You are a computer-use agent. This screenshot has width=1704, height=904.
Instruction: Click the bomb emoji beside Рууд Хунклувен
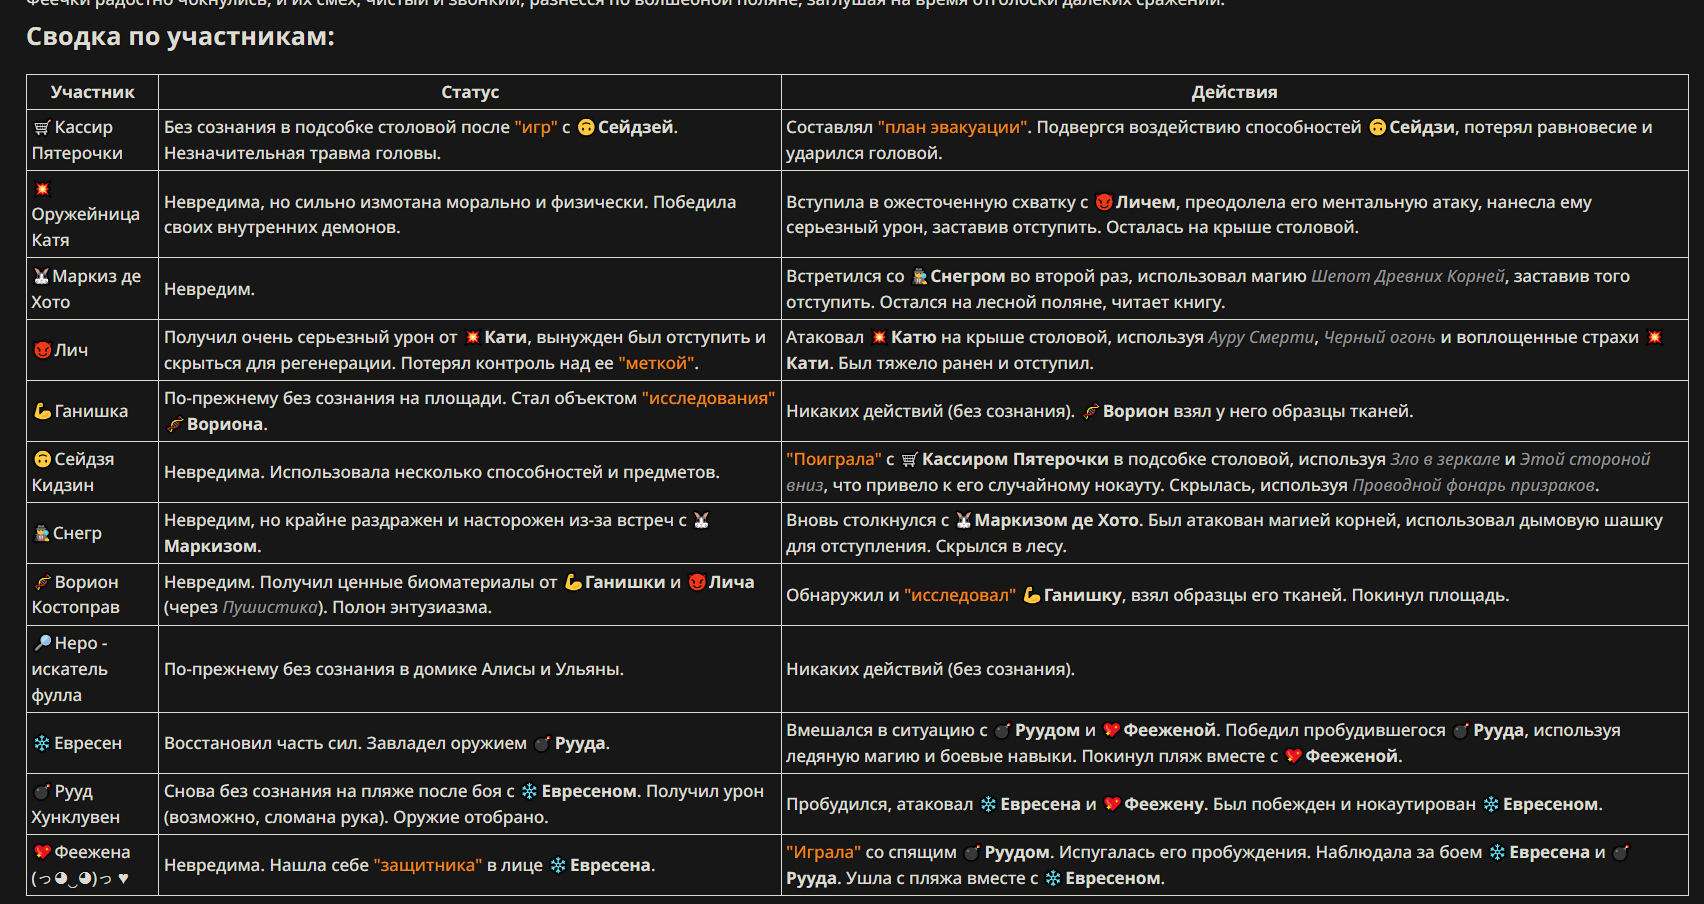click(x=42, y=792)
